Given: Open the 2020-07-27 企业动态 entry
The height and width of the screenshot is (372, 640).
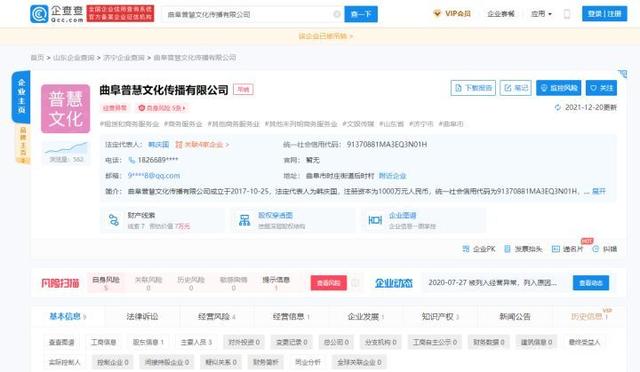Looking at the screenshot, I should 492,283.
